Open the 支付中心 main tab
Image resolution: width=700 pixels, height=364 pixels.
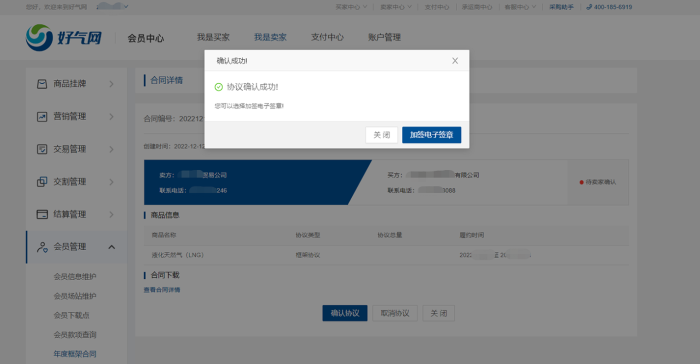pyautogui.click(x=327, y=37)
